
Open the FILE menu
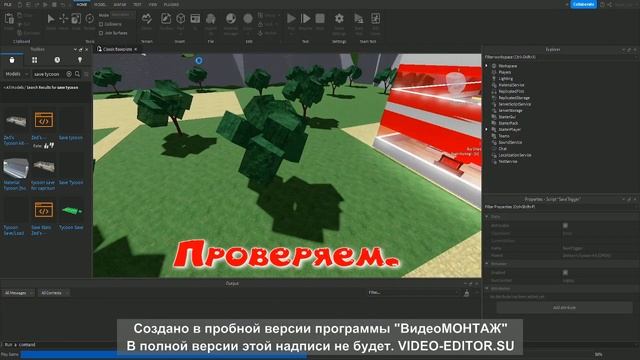pos(7,4)
